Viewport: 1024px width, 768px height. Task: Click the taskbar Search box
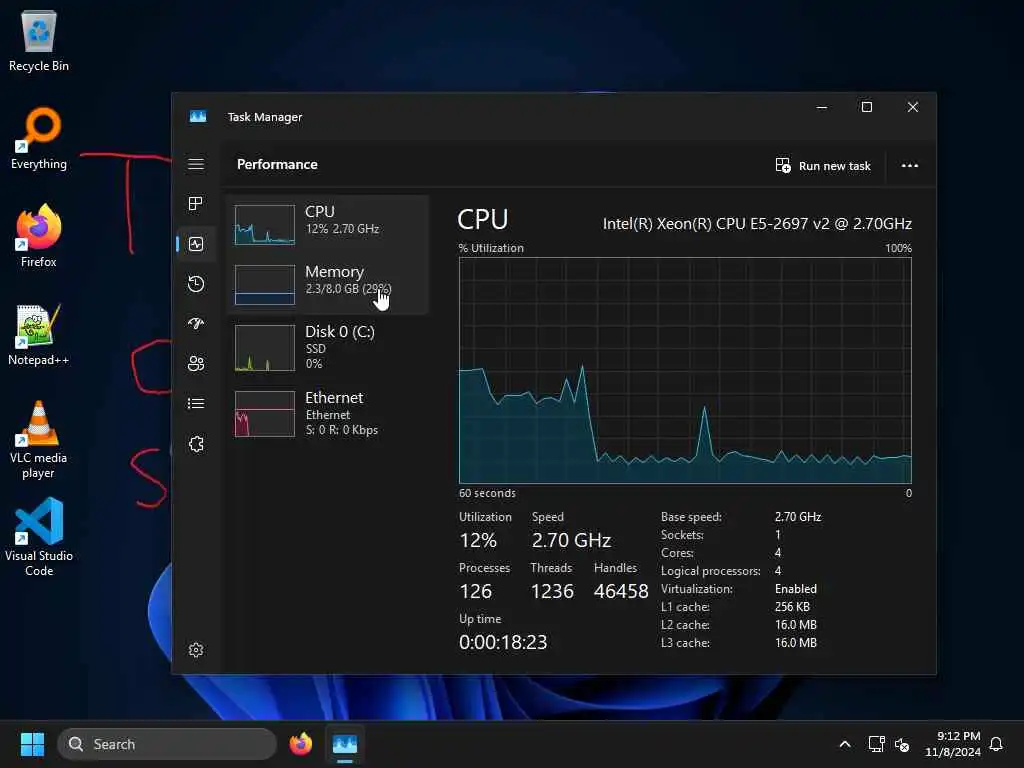tap(167, 744)
